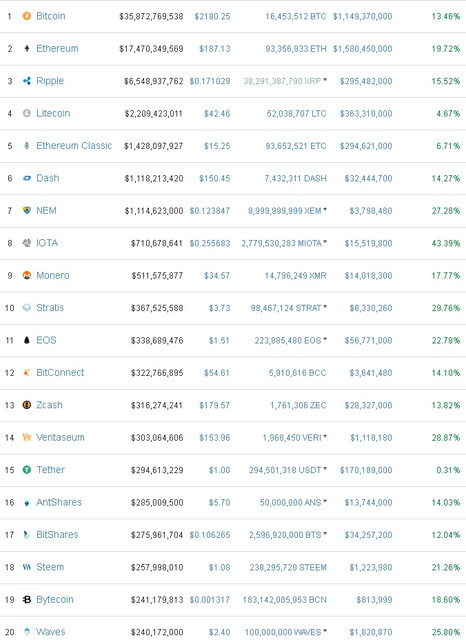Click the Veritaseum logo icon
The height and width of the screenshot is (640, 466).
tap(27, 437)
